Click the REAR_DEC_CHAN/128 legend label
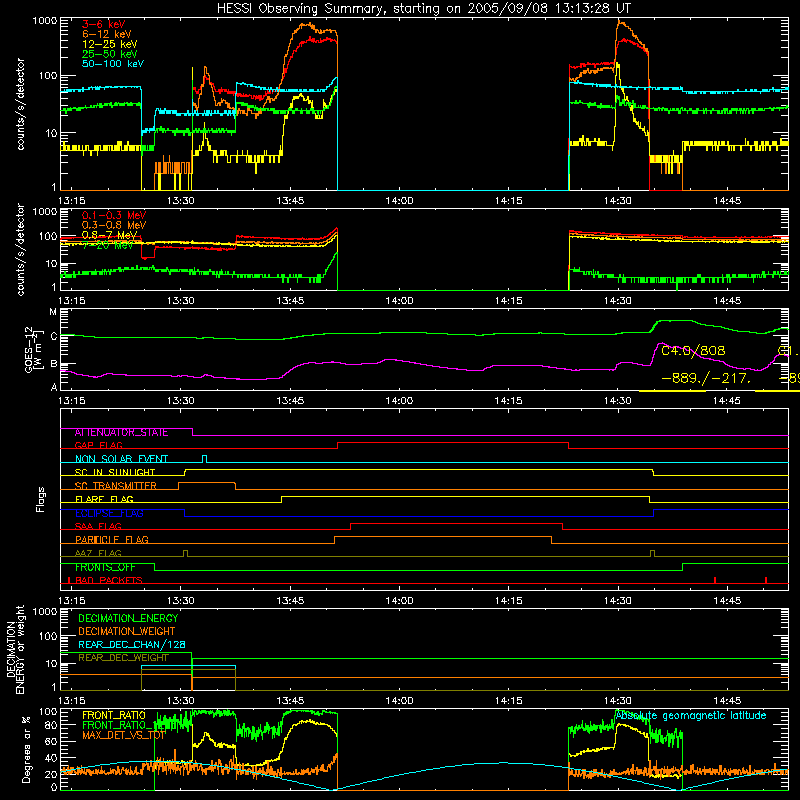800x800 pixels. click(x=132, y=645)
